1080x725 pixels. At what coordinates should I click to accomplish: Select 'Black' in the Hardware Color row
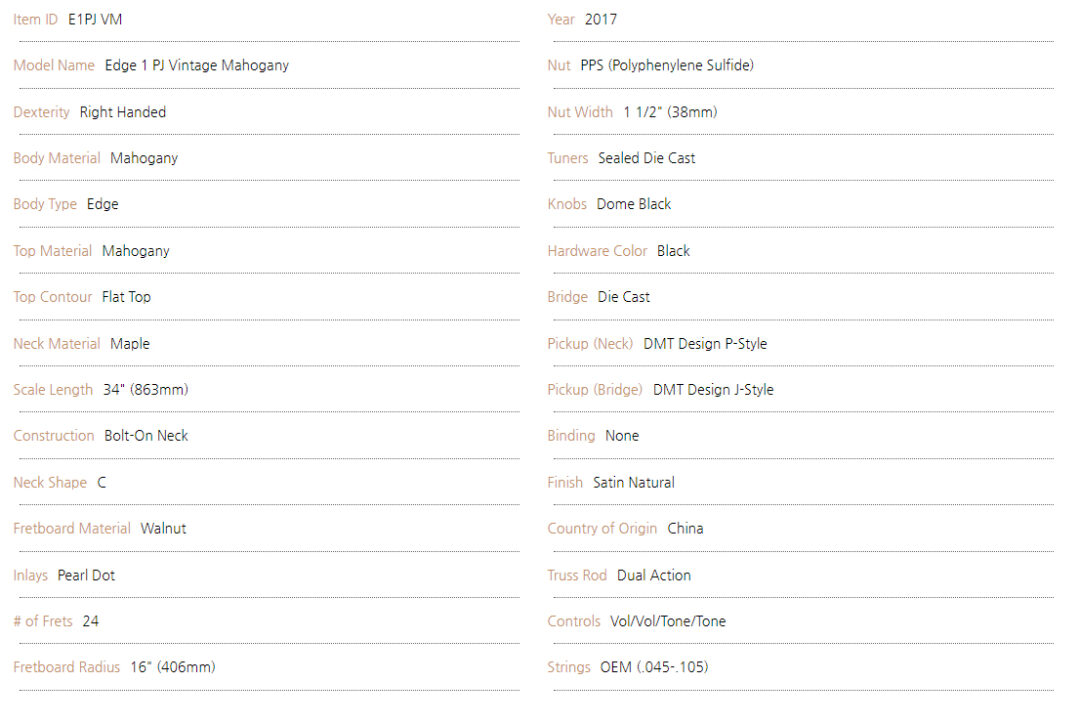click(674, 251)
